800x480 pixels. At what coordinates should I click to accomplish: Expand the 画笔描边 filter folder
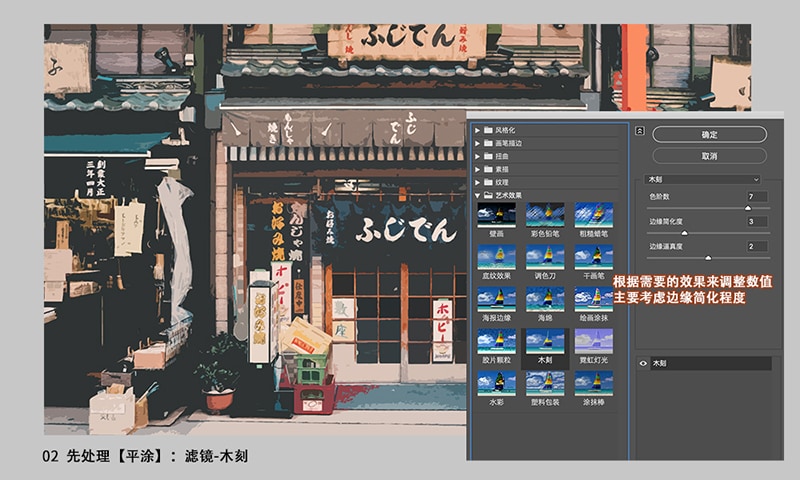click(477, 143)
